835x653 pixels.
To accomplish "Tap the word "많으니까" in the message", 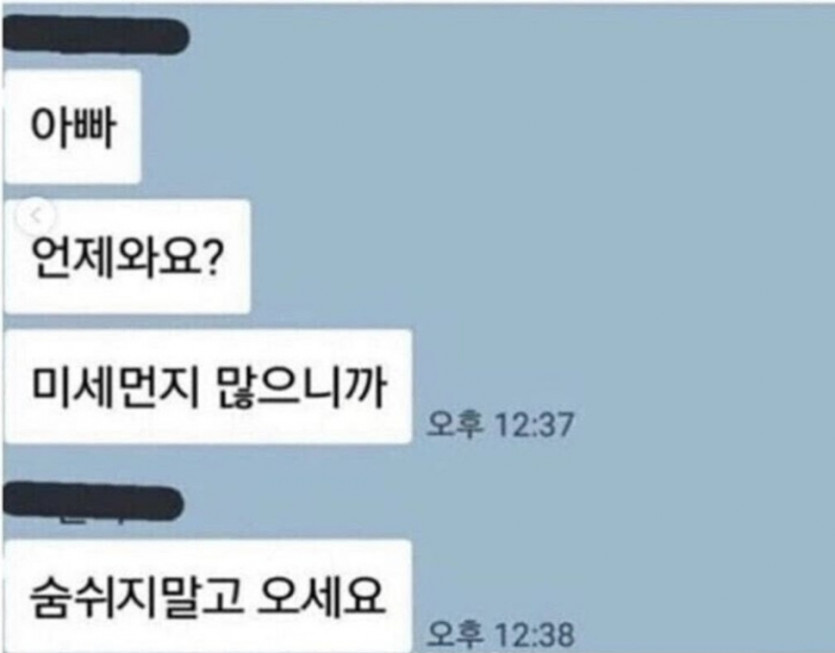I will point(301,388).
